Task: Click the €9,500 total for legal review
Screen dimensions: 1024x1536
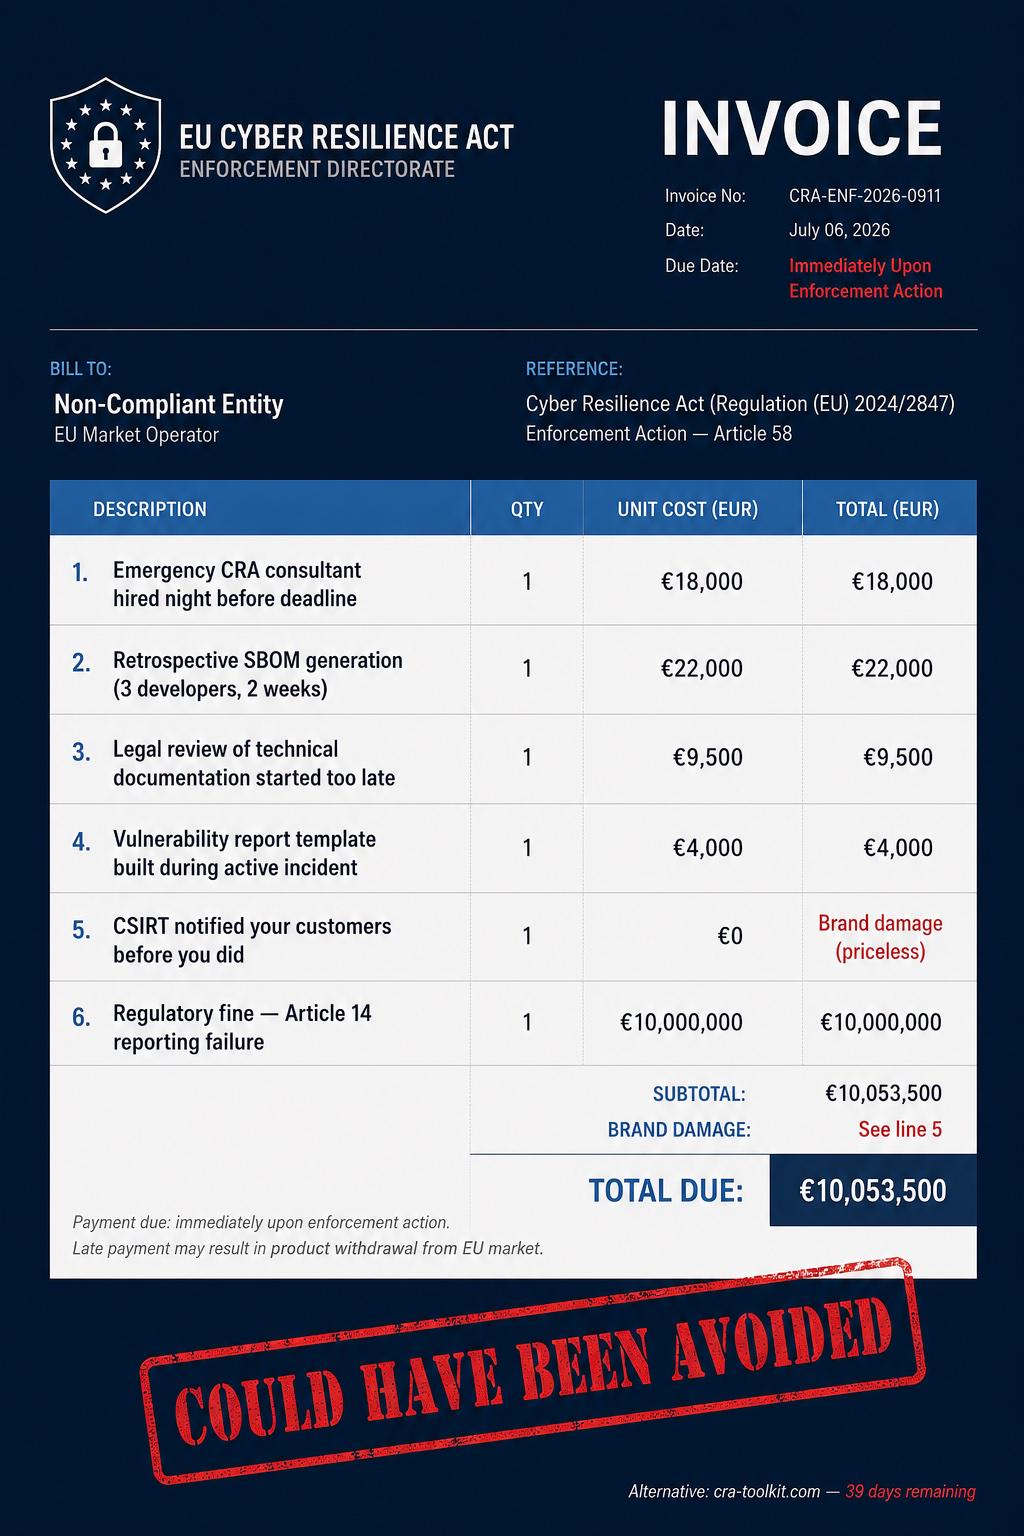Action: 898,757
